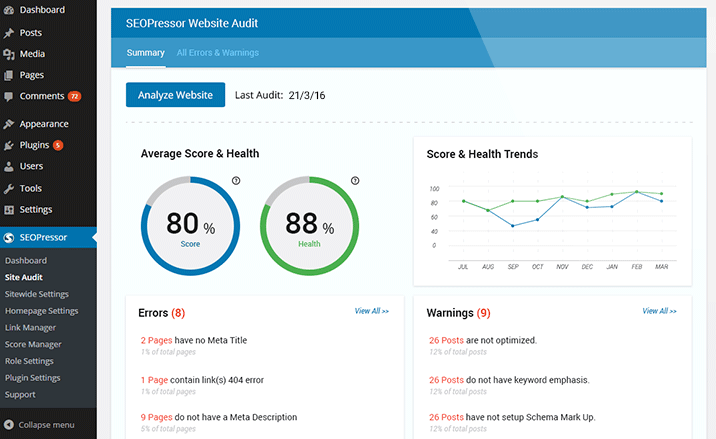Click the SEP blue data point on chart
This screenshot has height=439, width=716.
pos(513,226)
